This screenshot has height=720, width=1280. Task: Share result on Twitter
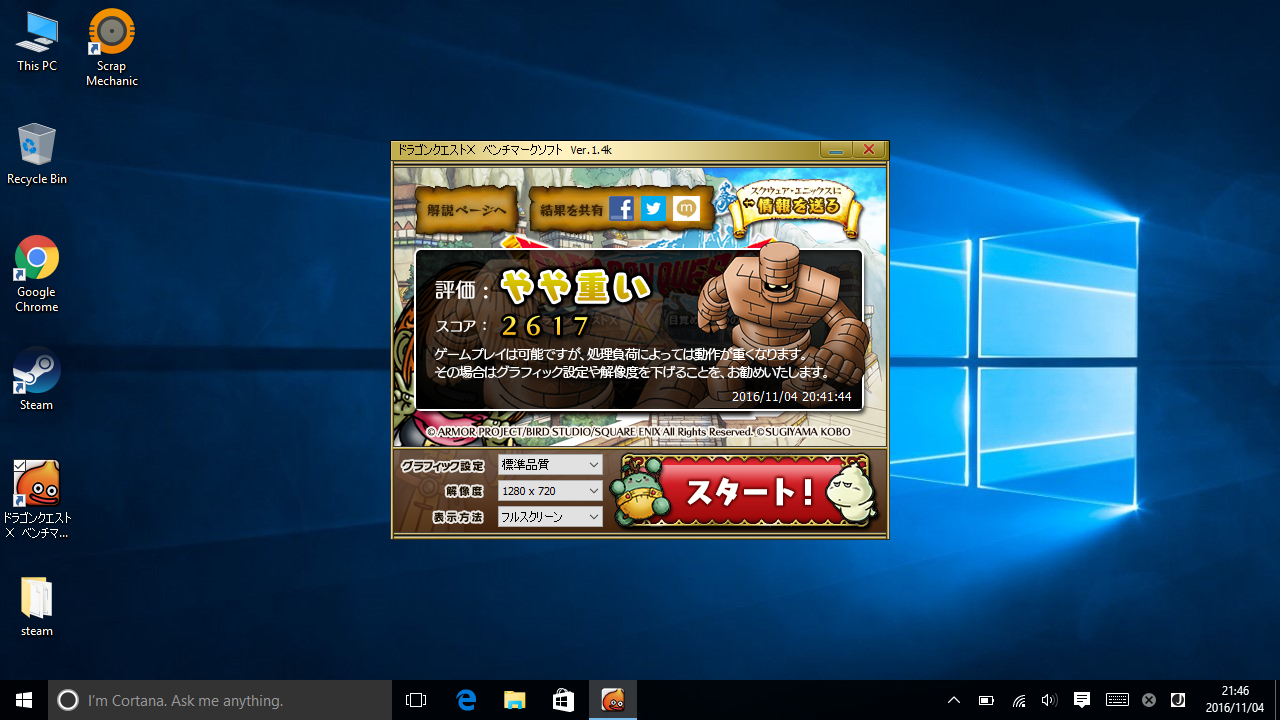click(653, 208)
